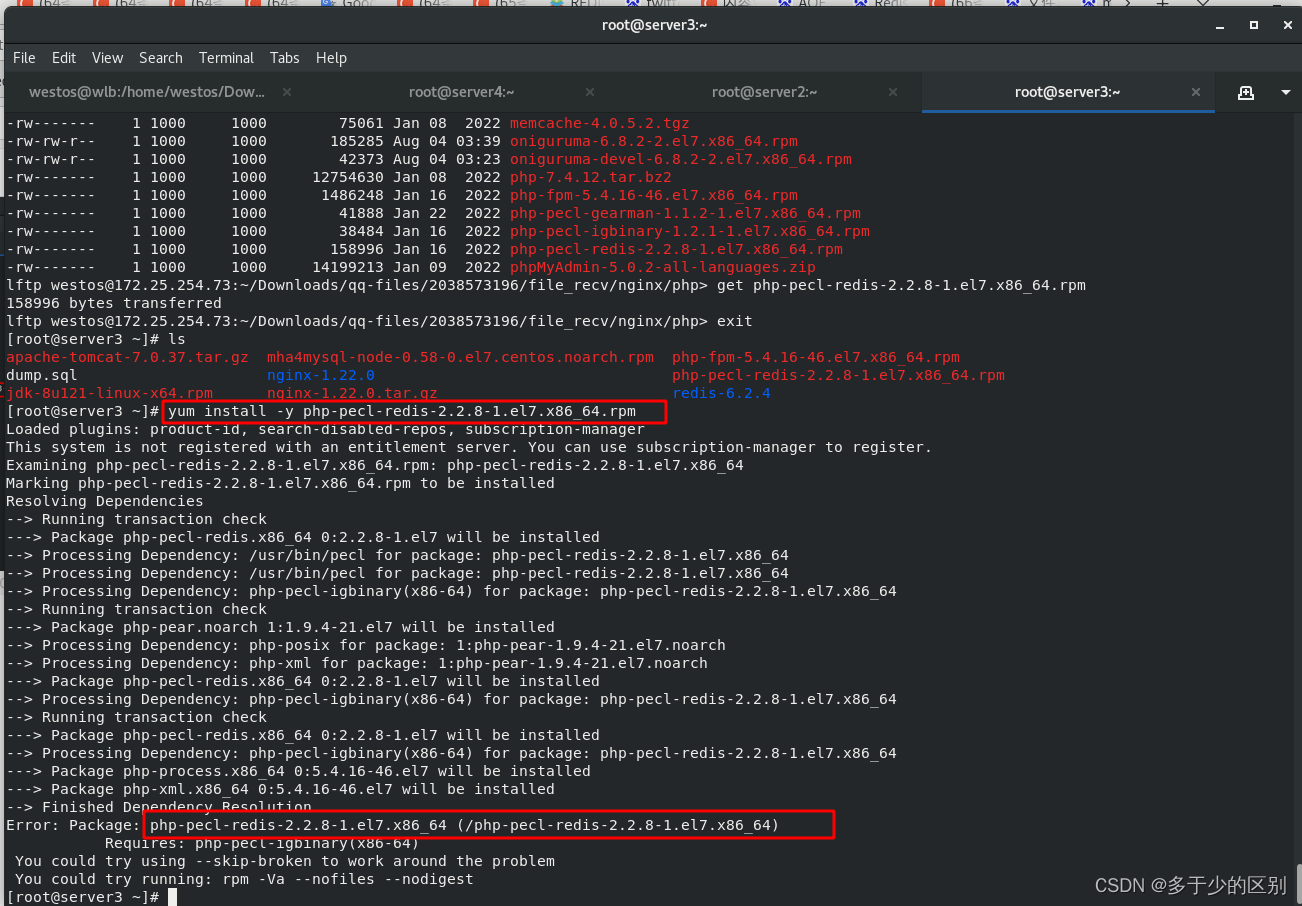The image size is (1302, 906).
Task: Click the blue redis-6.2.4 directory name
Action: tap(721, 393)
